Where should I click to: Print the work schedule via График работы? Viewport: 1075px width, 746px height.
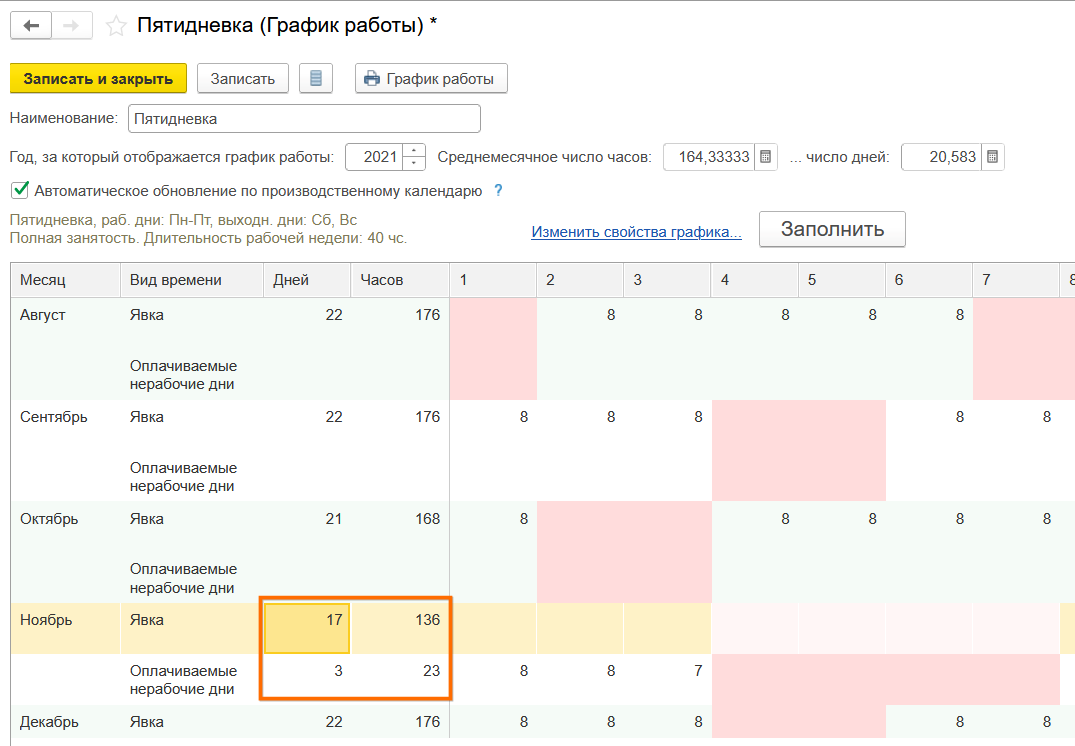point(431,78)
